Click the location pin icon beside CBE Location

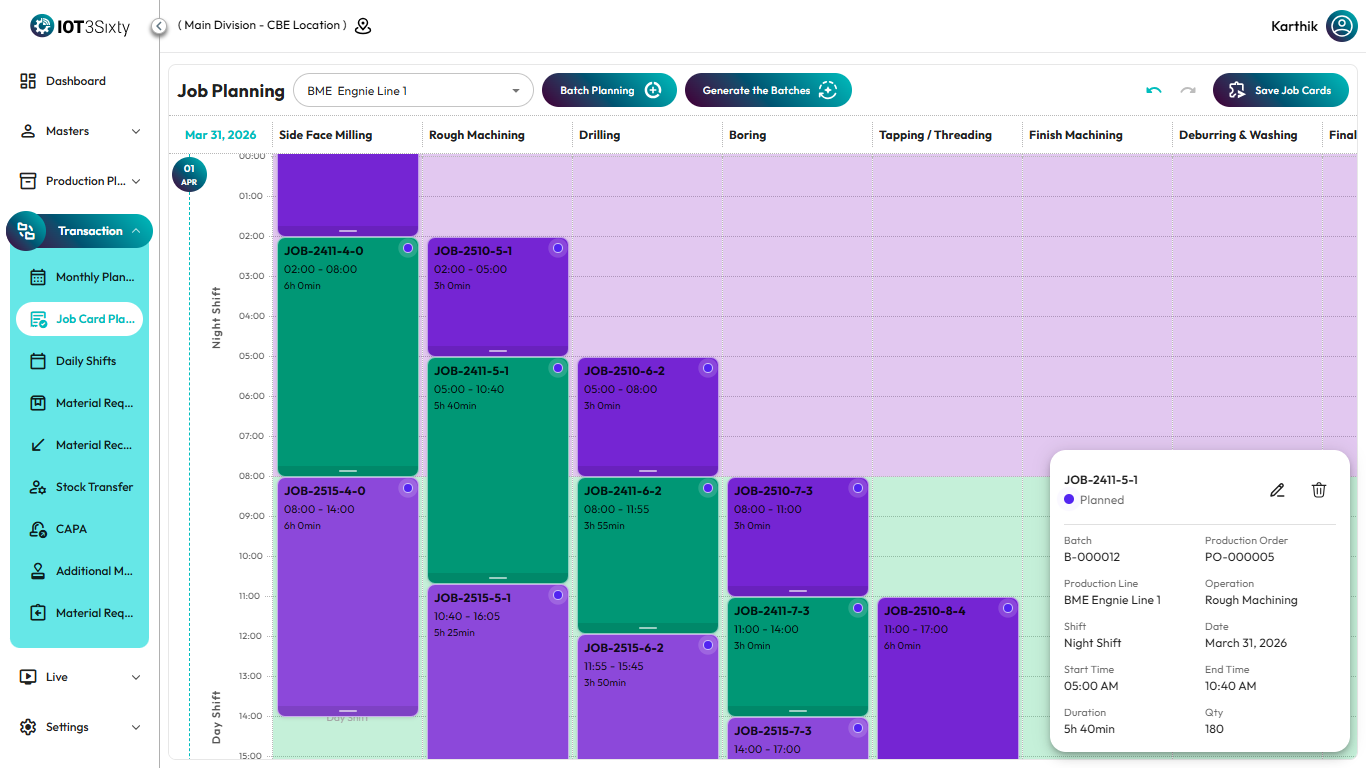[363, 26]
